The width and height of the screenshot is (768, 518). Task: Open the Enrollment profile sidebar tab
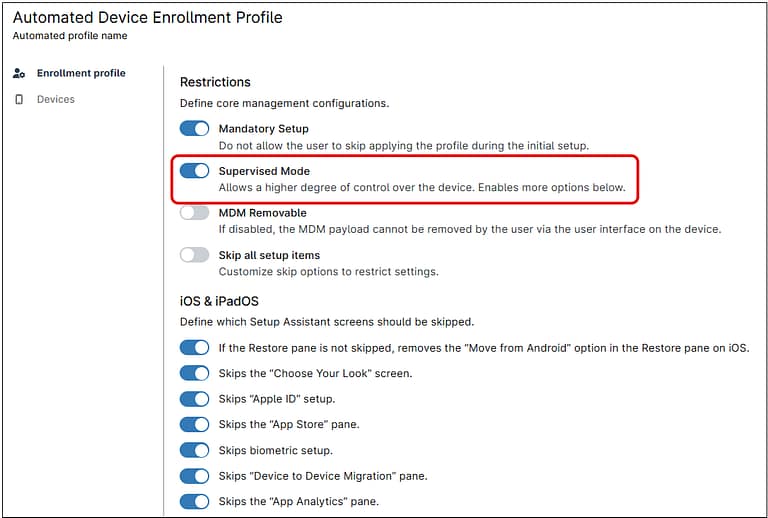pyautogui.click(x=81, y=73)
